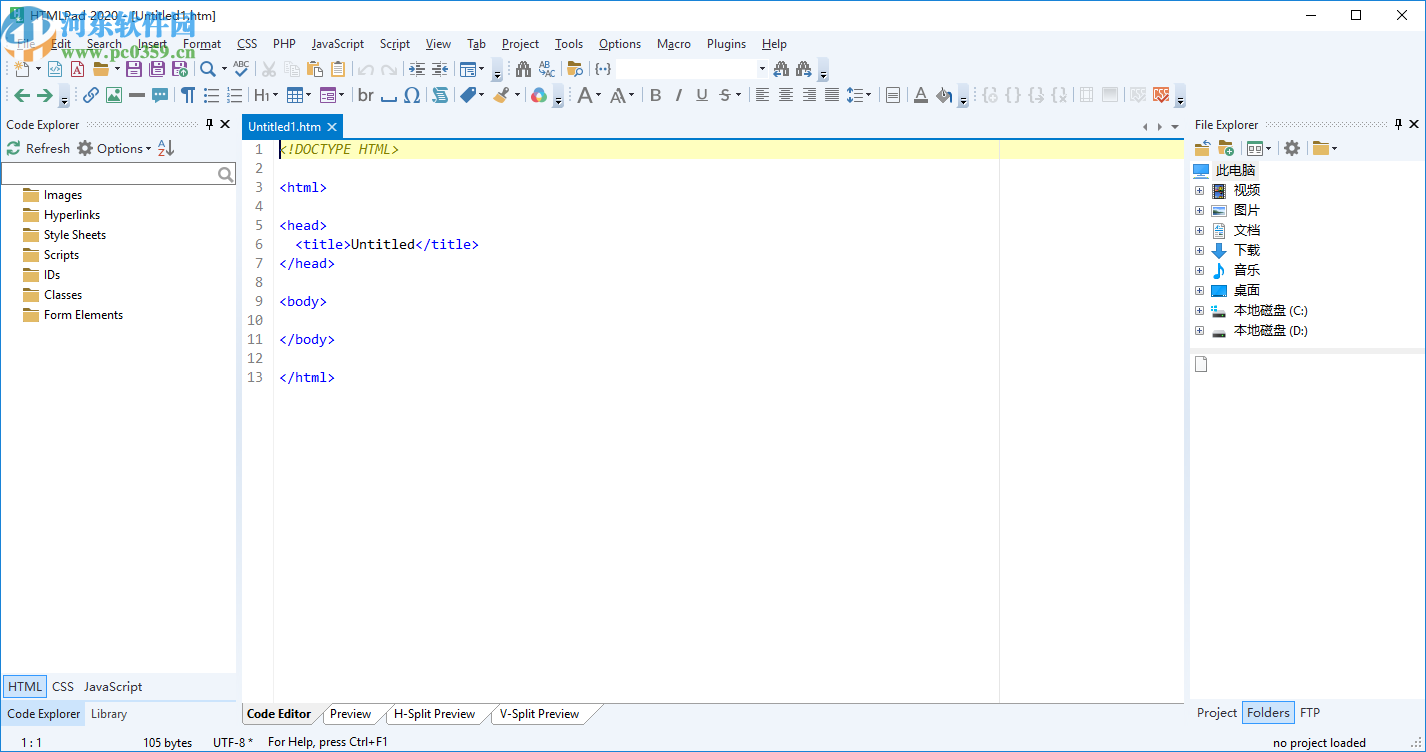Click the save file icon
The width and height of the screenshot is (1426, 752).
133,69
